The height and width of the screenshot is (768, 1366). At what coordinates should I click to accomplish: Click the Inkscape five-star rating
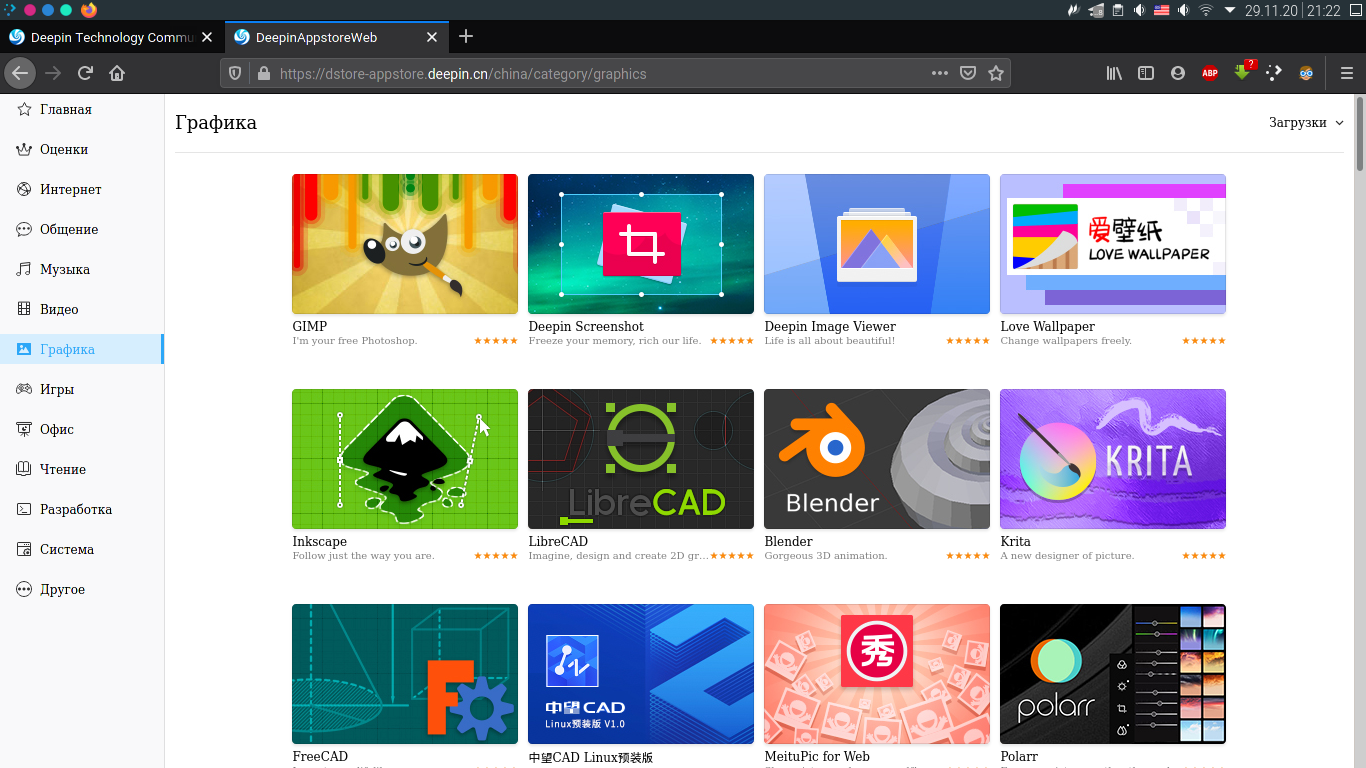(x=496, y=556)
